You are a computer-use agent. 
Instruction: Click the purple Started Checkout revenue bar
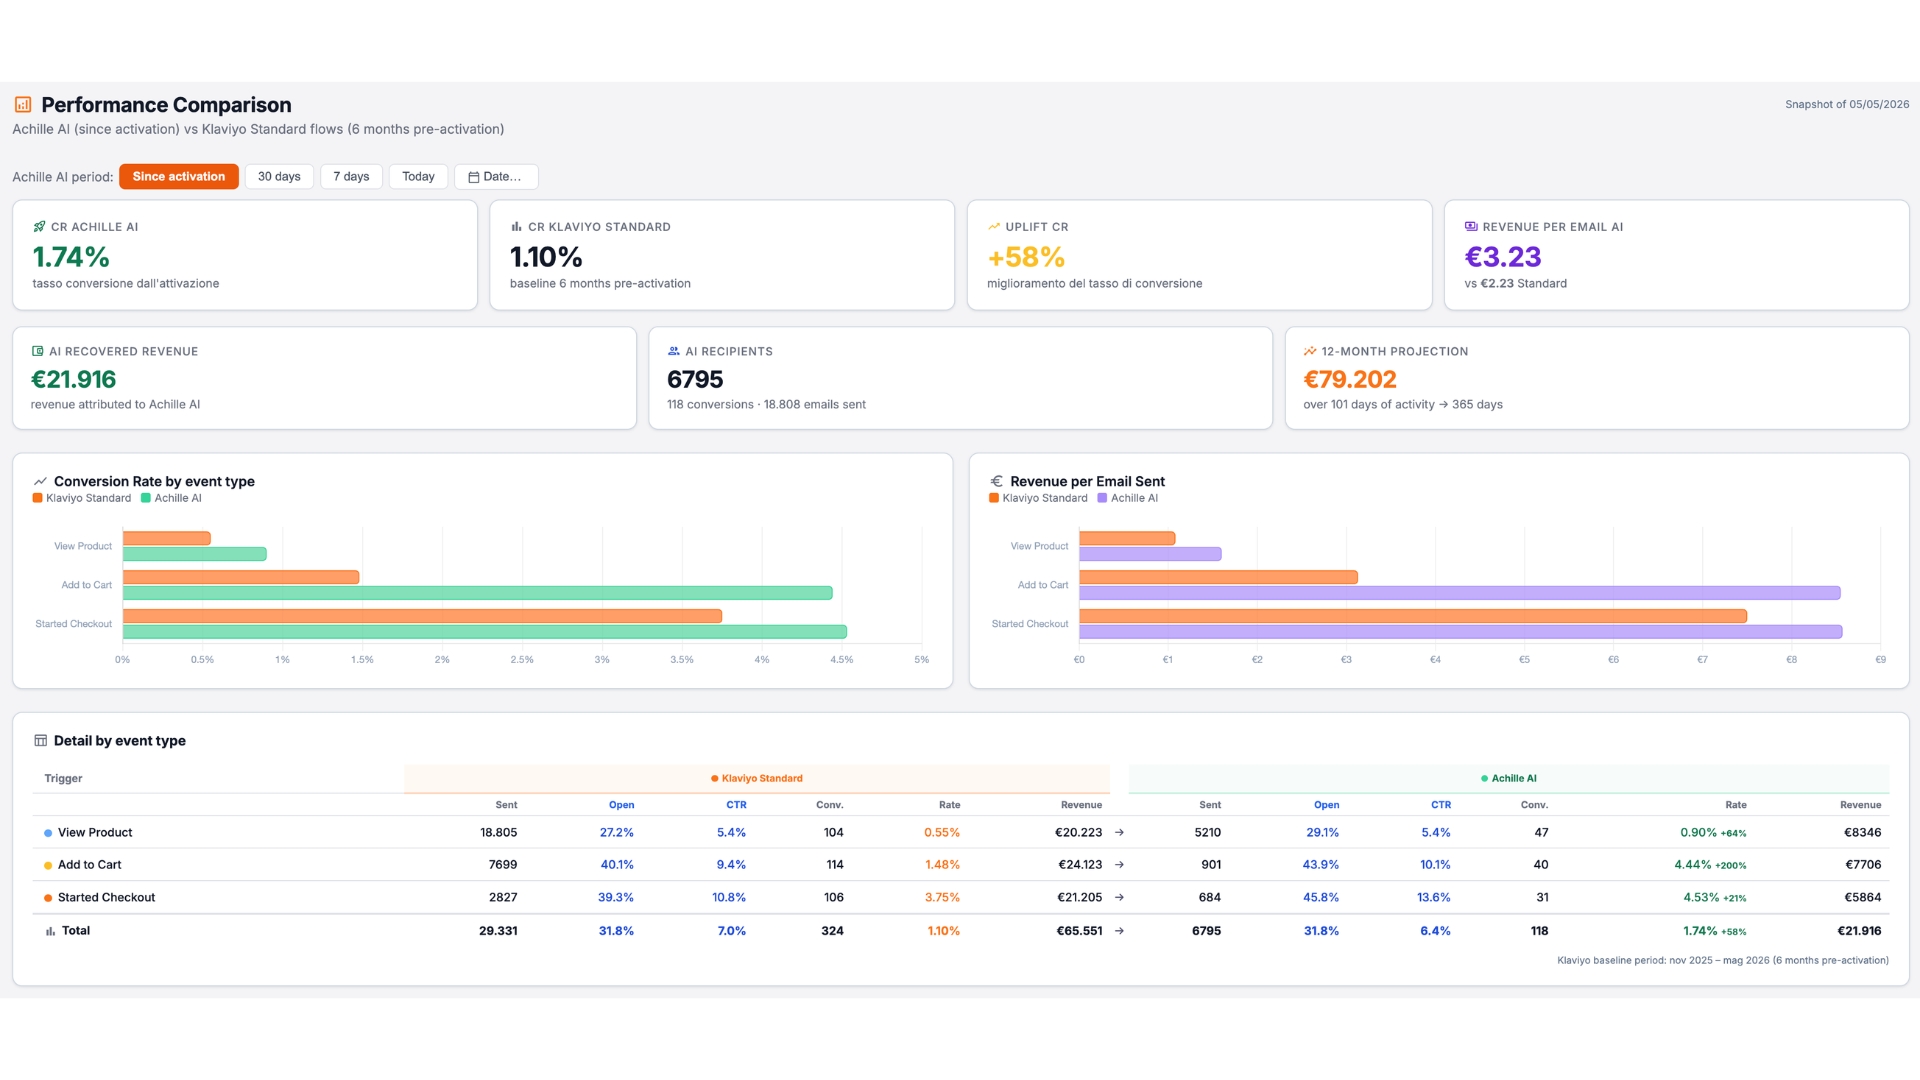(x=1461, y=632)
